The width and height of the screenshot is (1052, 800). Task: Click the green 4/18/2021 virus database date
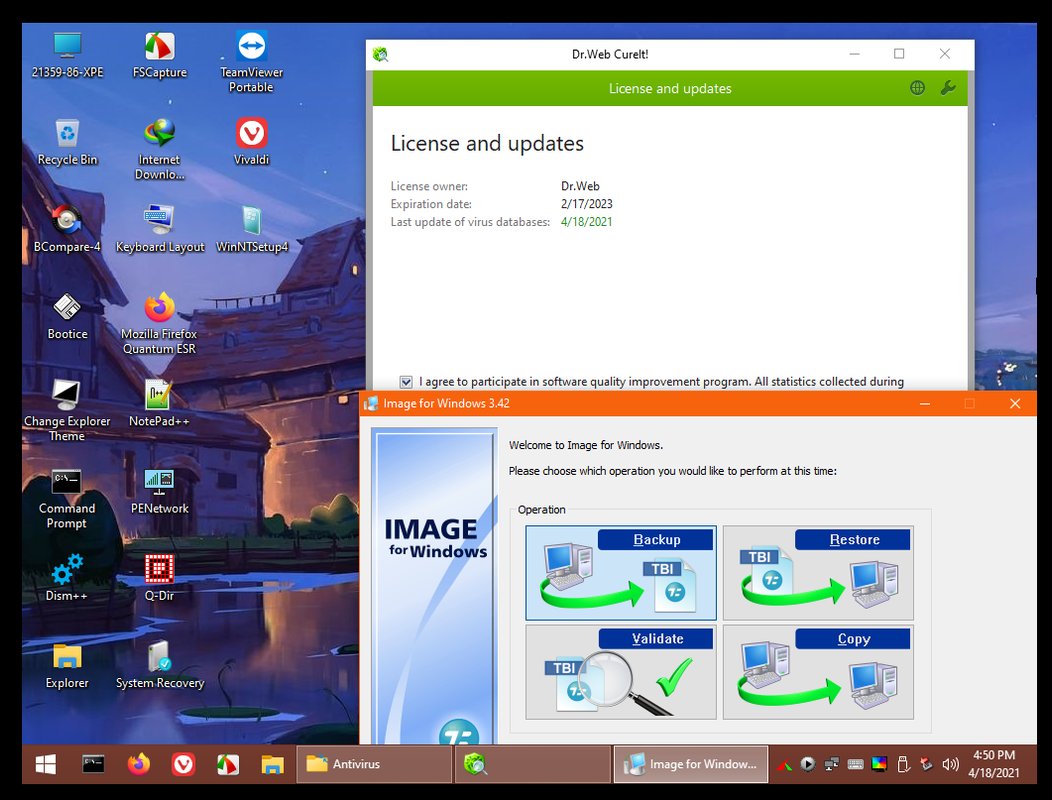click(x=586, y=222)
